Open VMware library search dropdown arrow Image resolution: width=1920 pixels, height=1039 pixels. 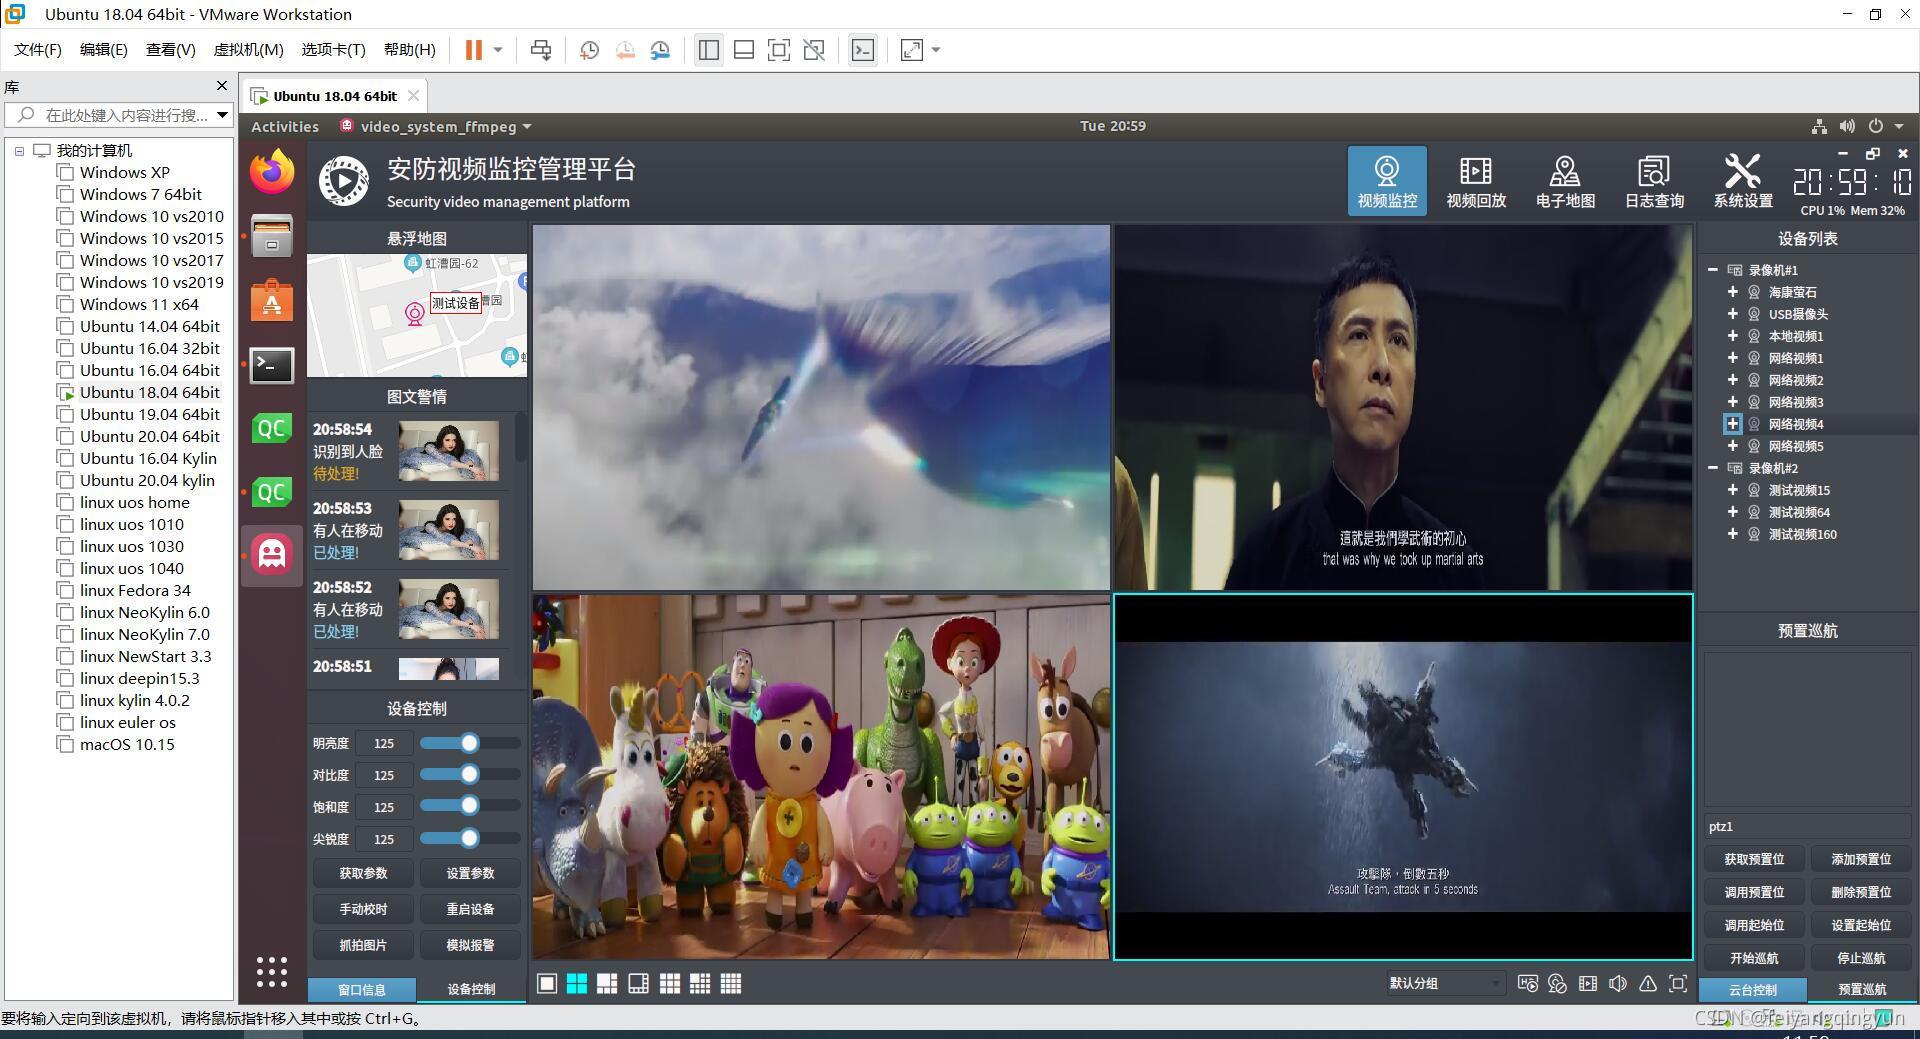[x=222, y=115]
